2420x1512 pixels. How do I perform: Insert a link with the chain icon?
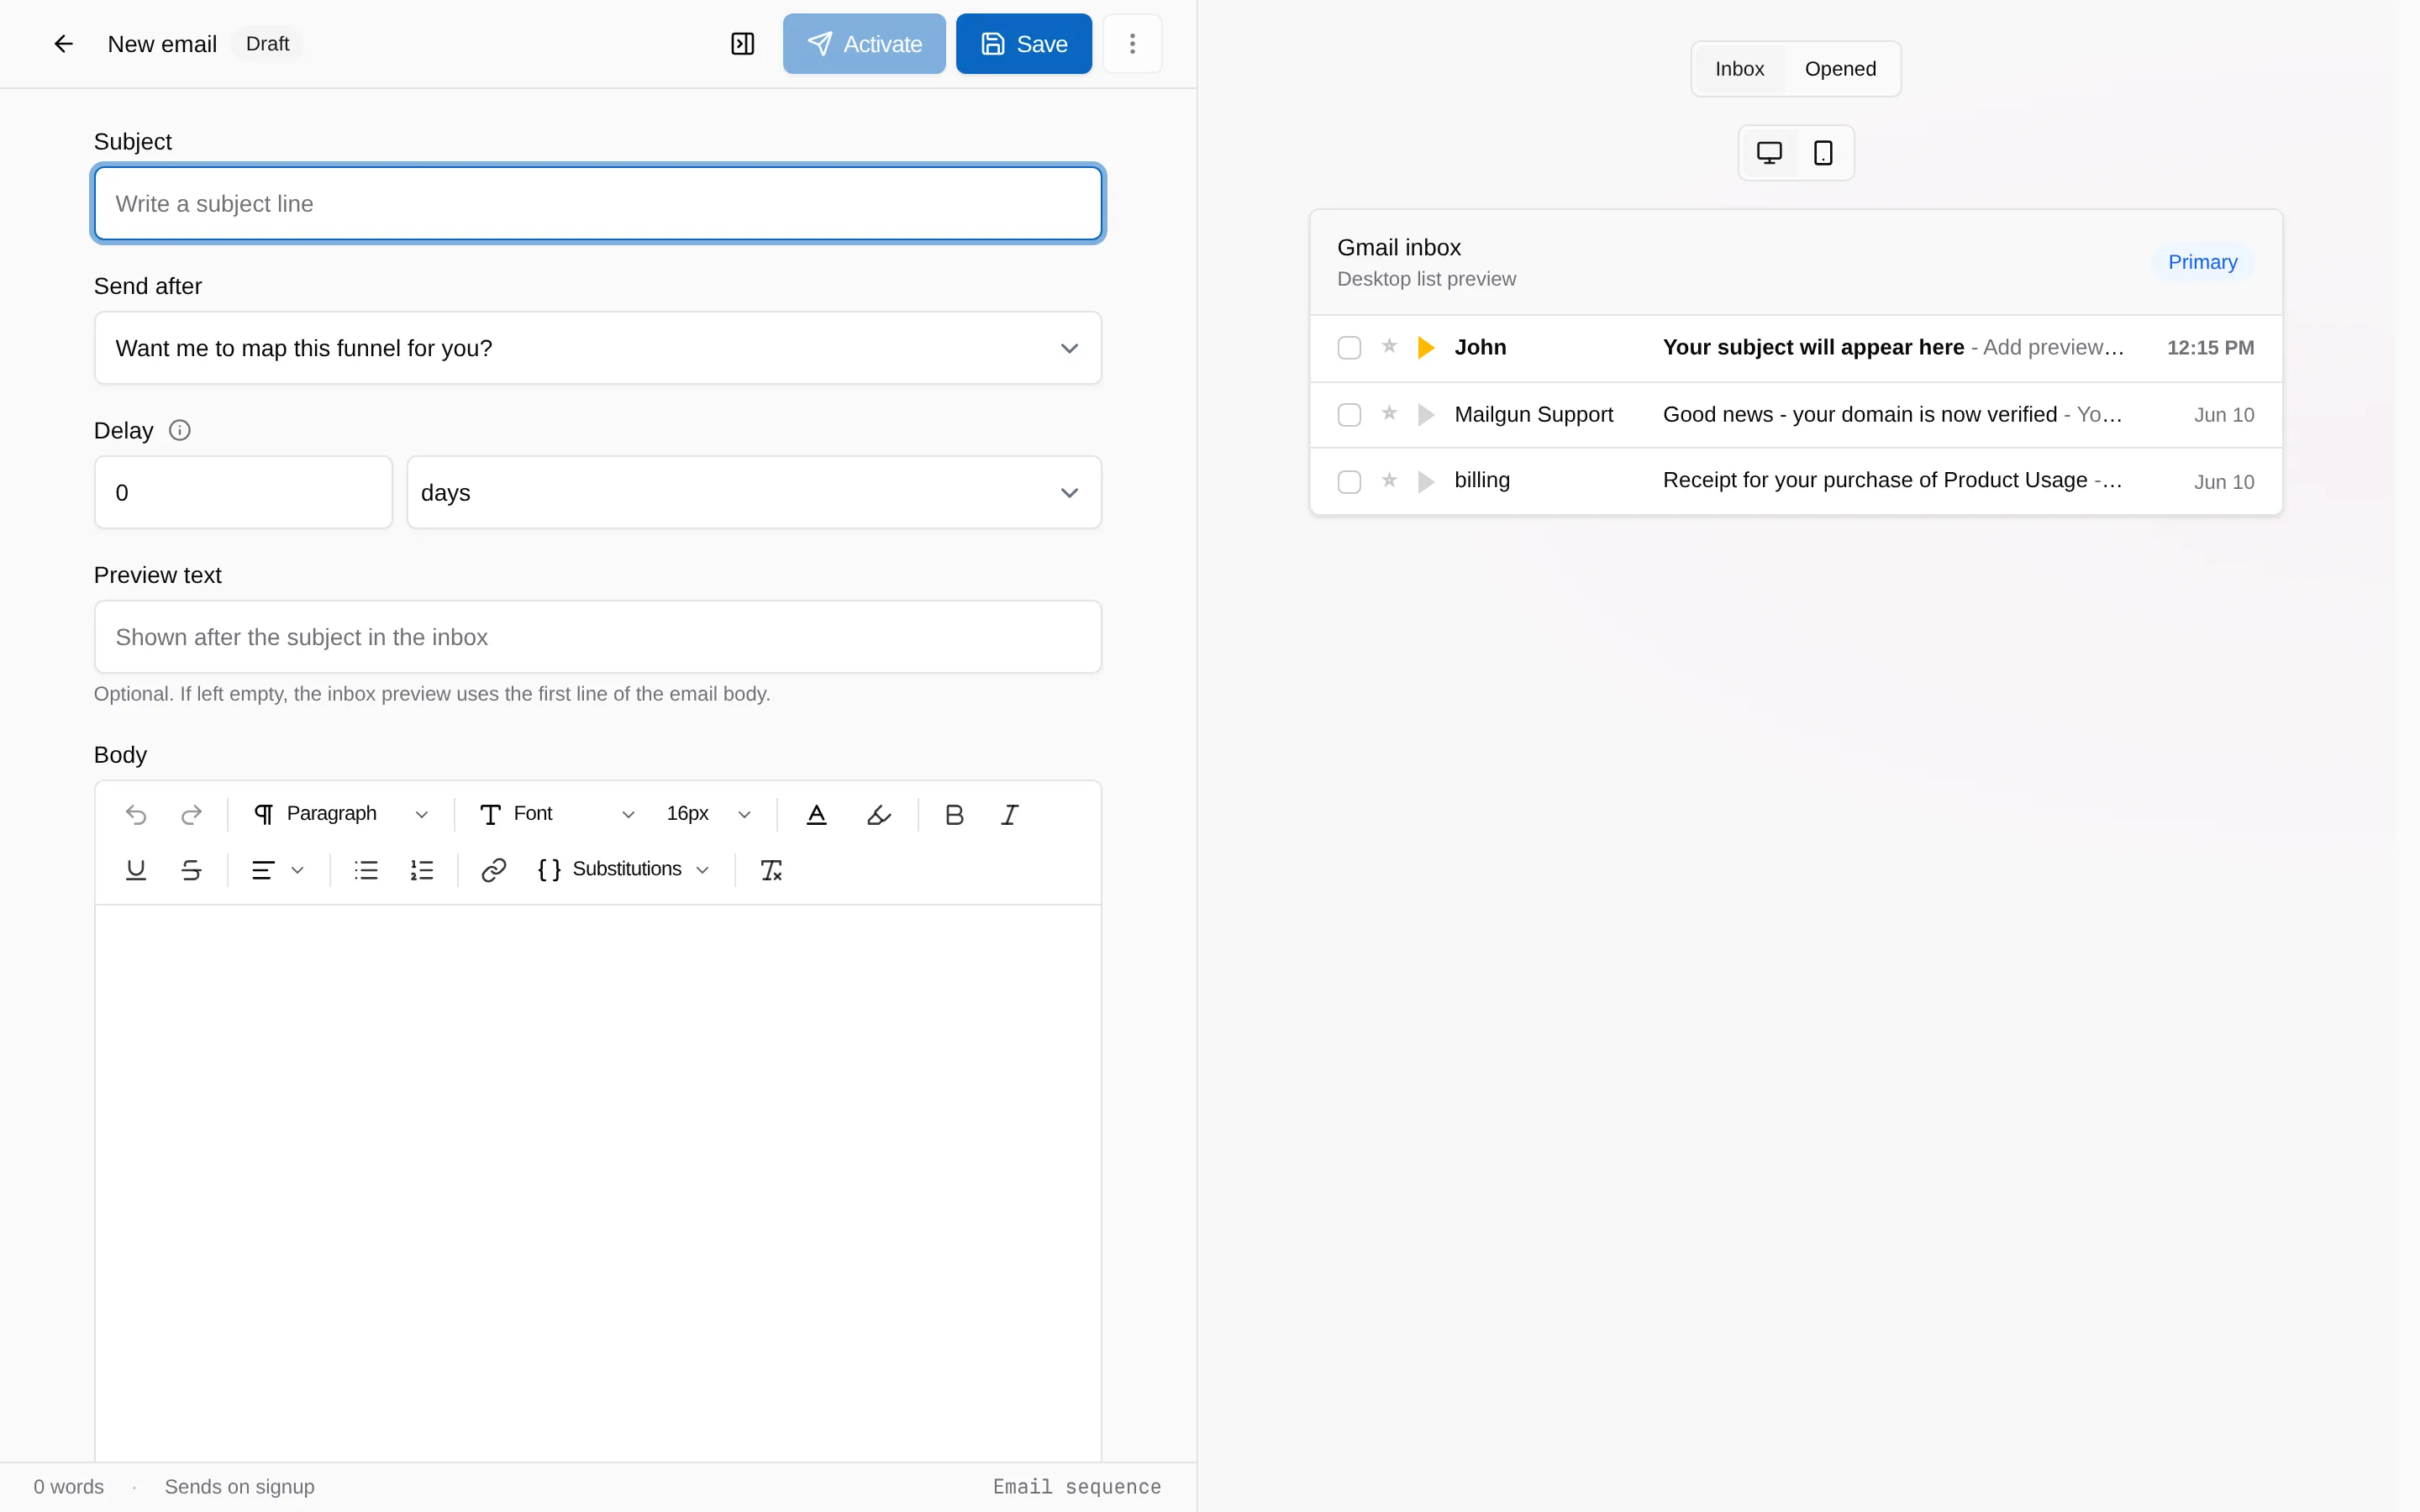point(493,870)
